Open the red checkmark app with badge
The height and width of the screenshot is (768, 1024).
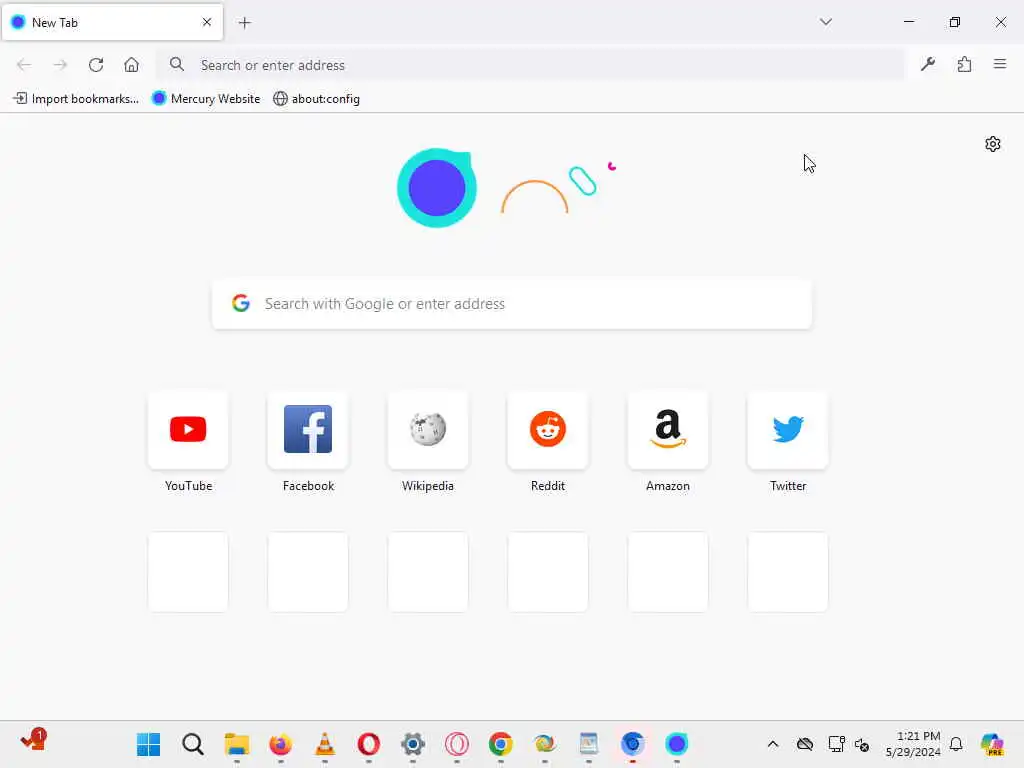(33, 741)
